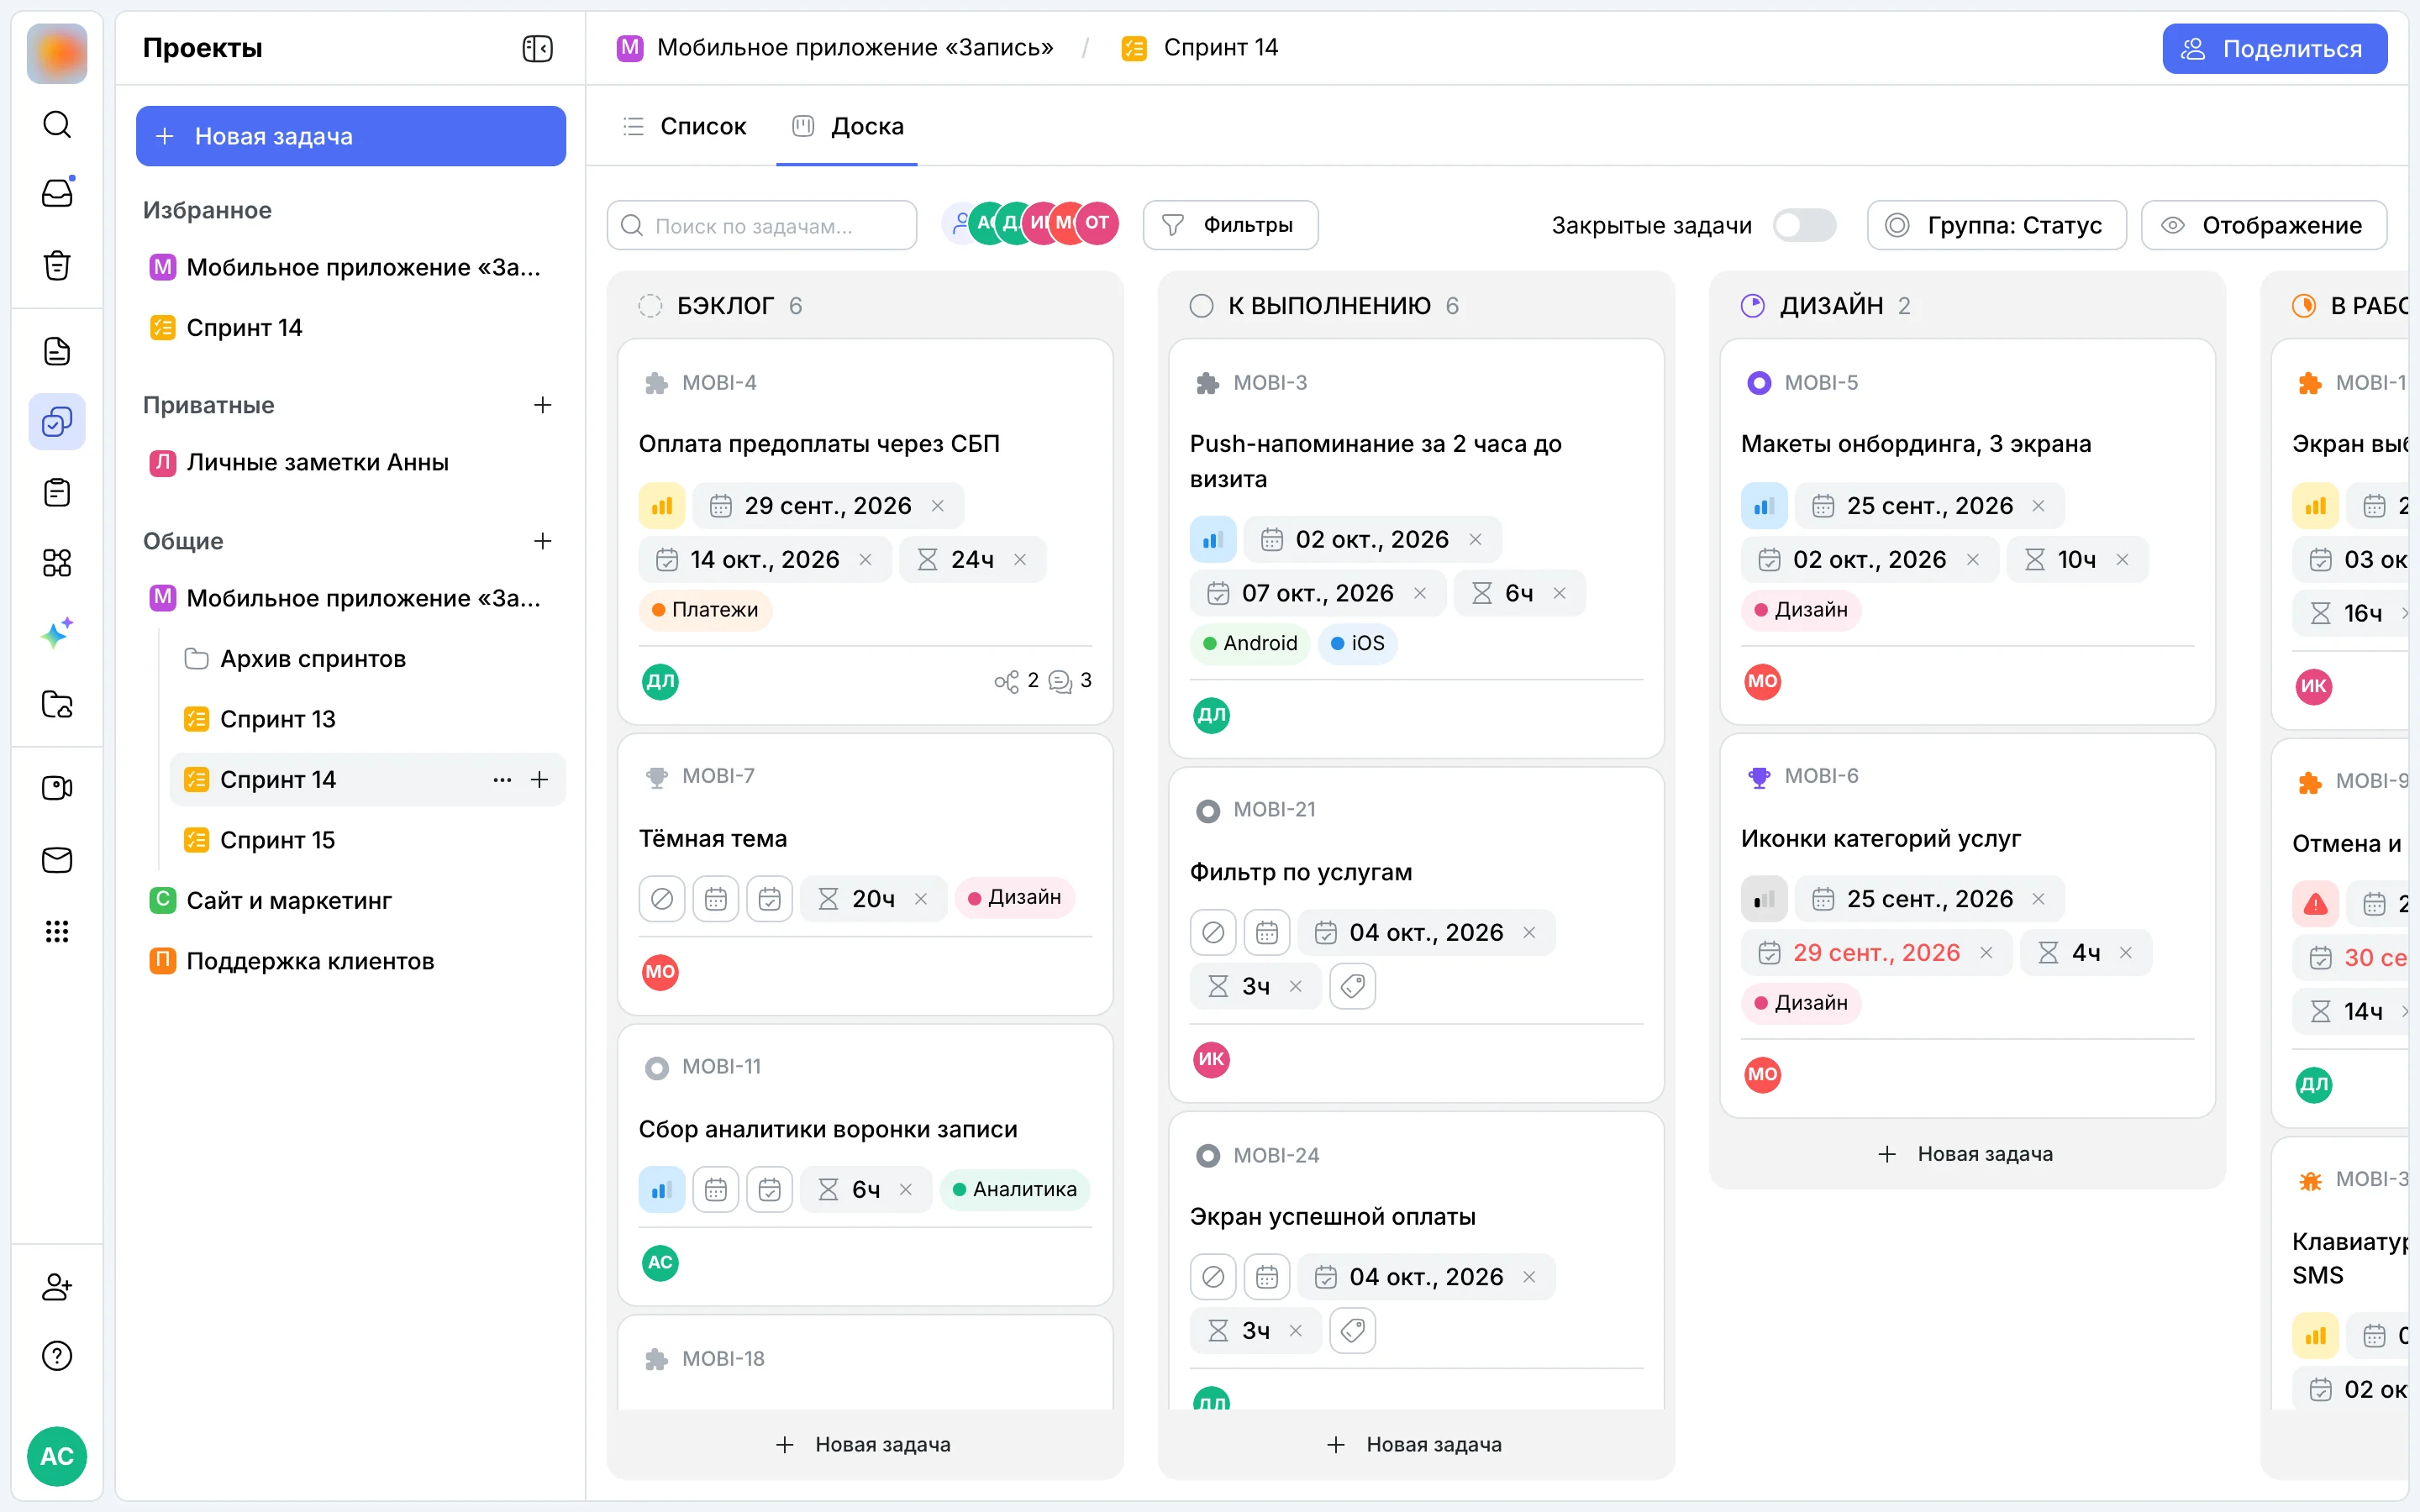Open the help question mark icon
The width and height of the screenshot is (2420, 1512).
[57, 1356]
